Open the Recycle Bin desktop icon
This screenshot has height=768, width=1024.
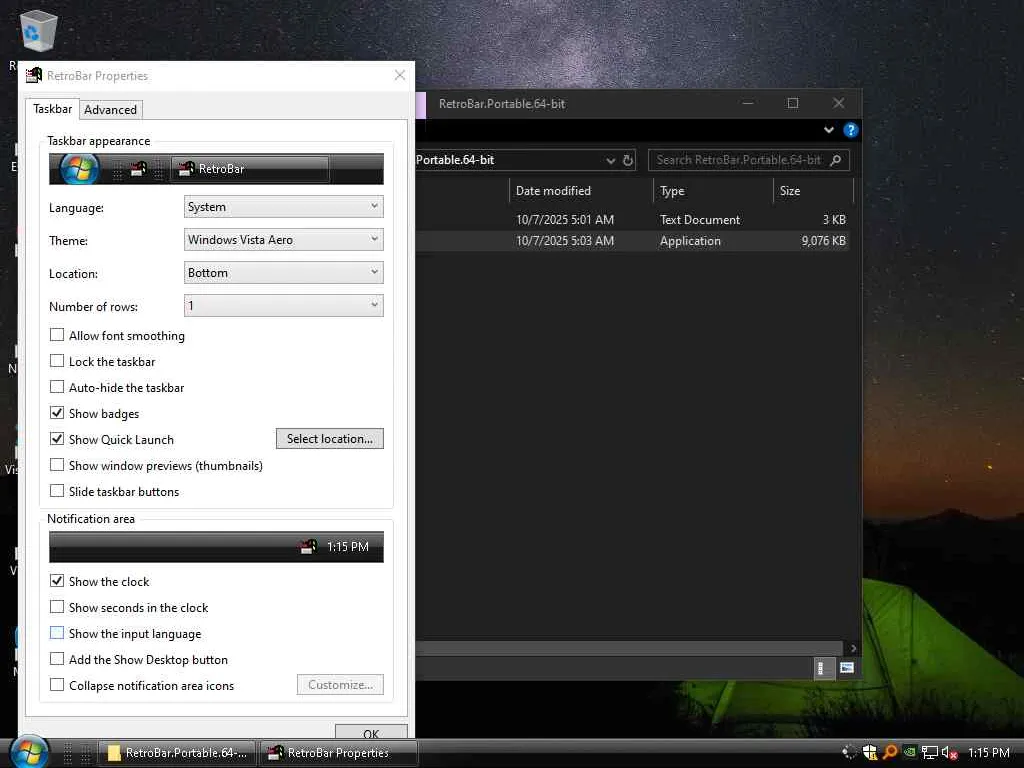39,31
